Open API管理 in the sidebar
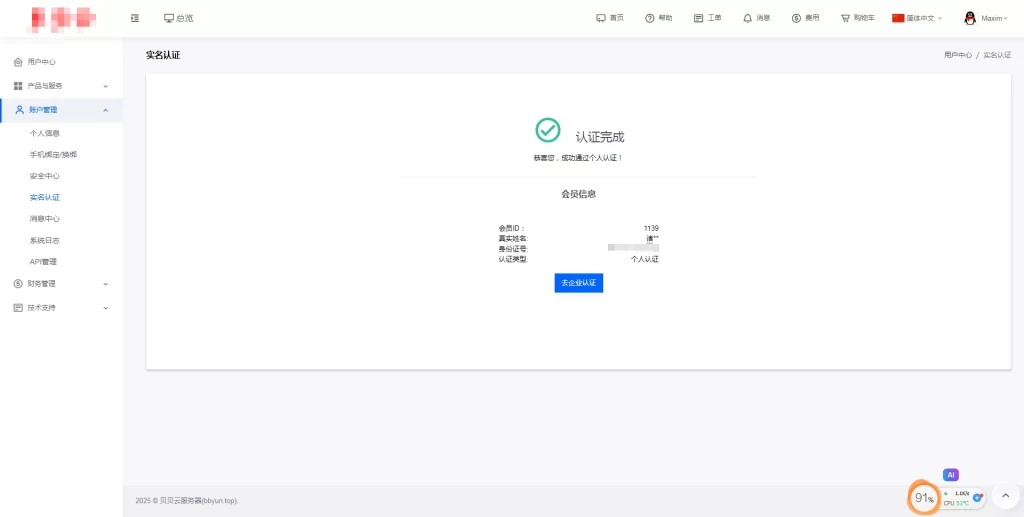1024x517 pixels. pos(43,262)
